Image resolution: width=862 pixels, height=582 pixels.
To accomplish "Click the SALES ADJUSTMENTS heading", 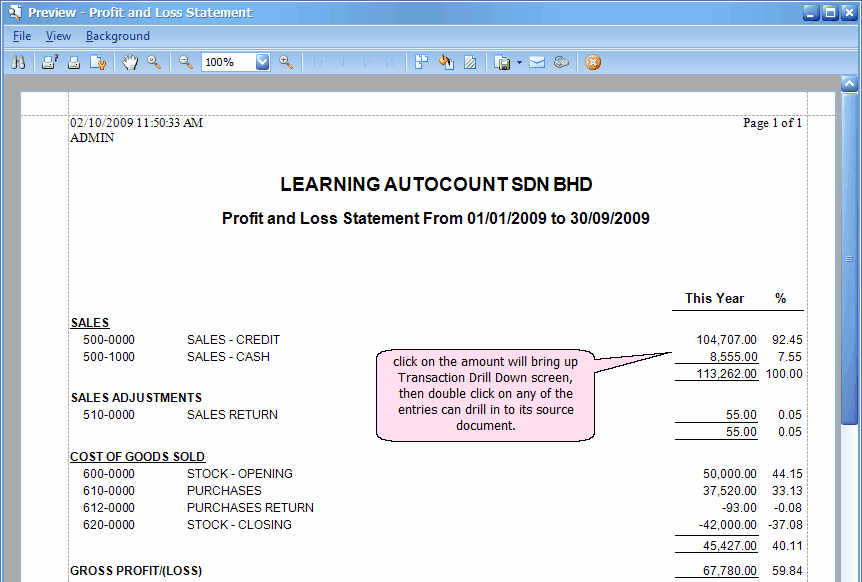I will pos(136,397).
